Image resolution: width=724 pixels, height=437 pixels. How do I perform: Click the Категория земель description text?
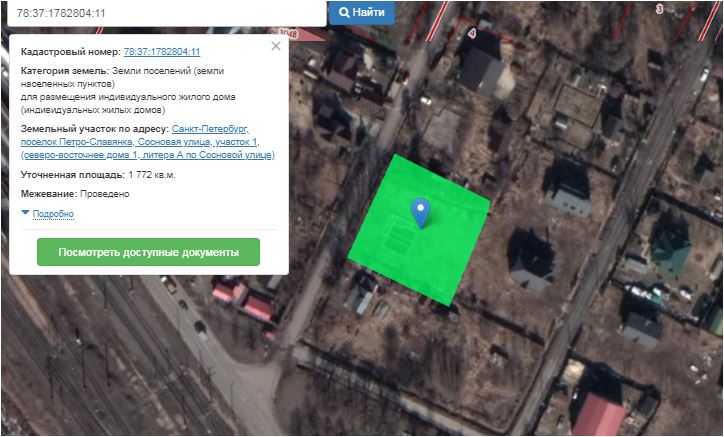click(128, 91)
